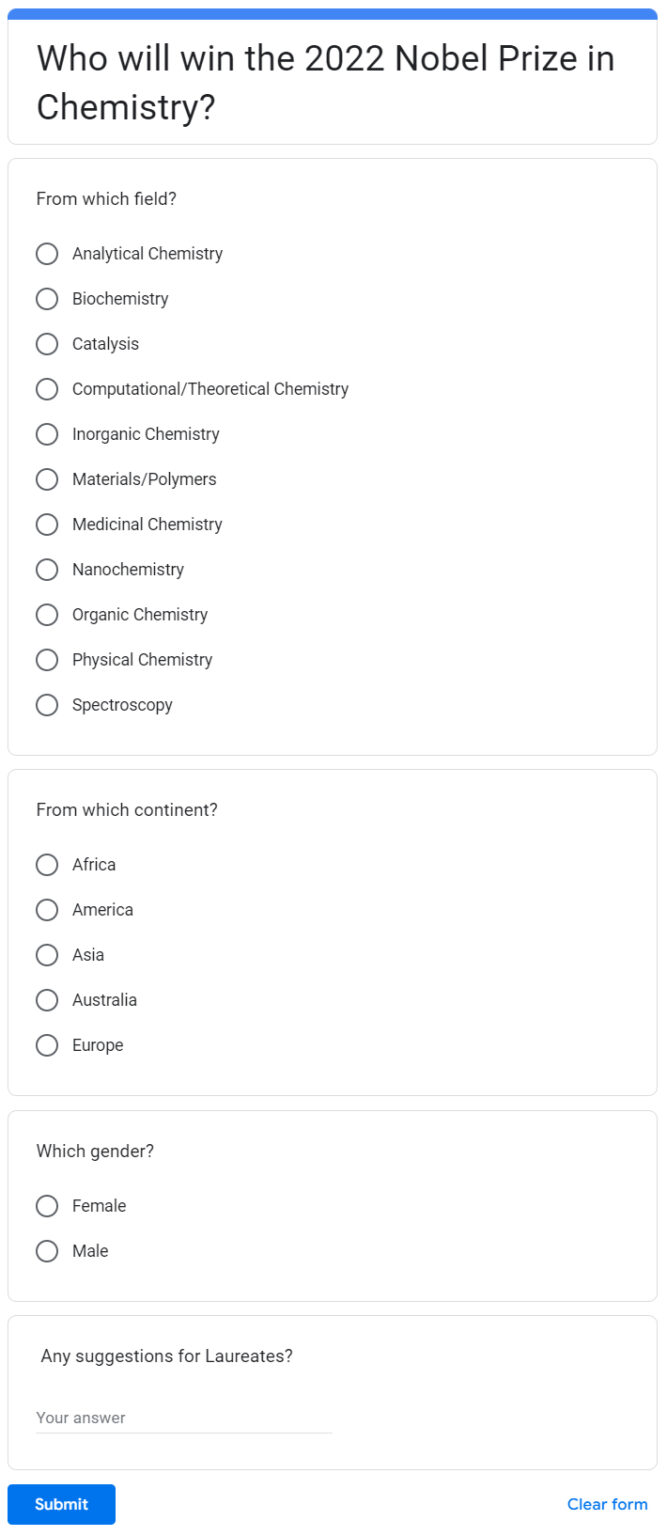Screen dimensions: 667x1536
Task: Pick Nanochemistry as the field
Action: click(47, 569)
